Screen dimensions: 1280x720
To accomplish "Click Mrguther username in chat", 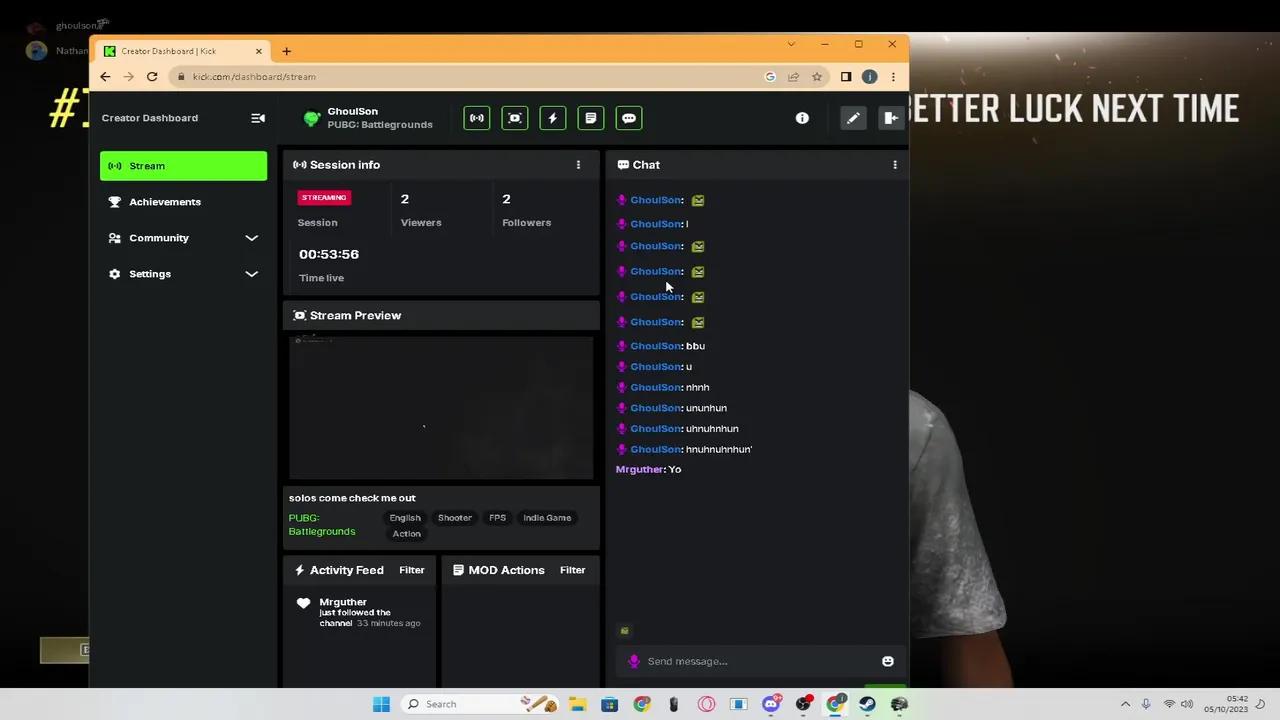I will [x=640, y=470].
